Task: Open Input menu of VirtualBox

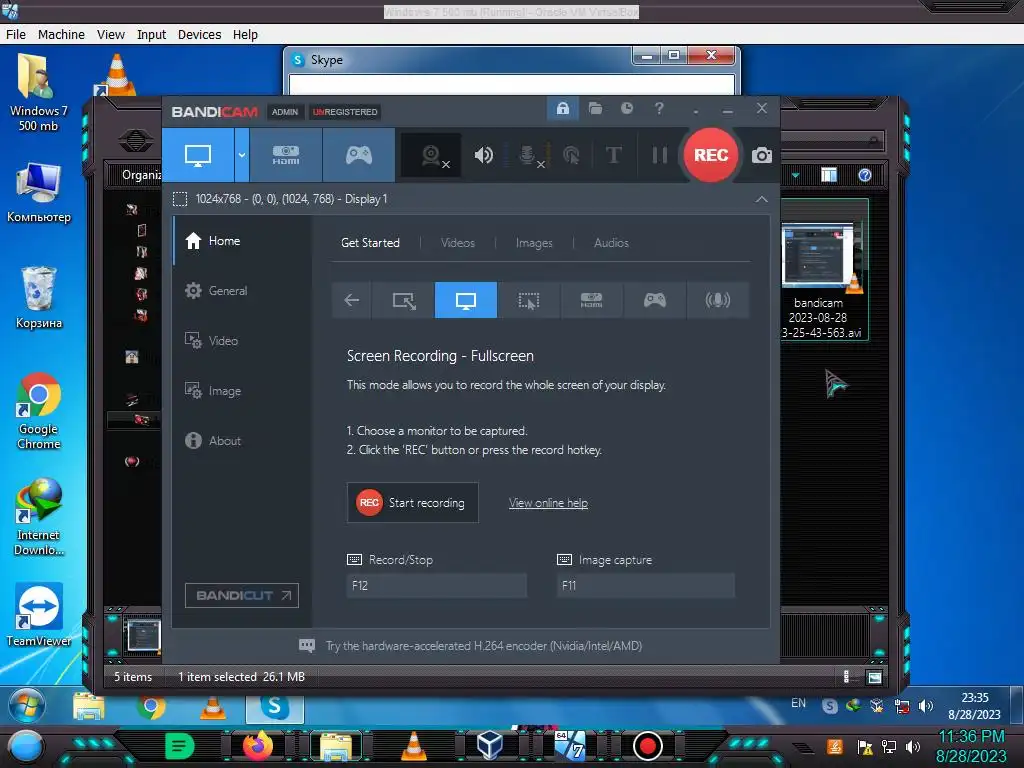Action: [x=152, y=35]
